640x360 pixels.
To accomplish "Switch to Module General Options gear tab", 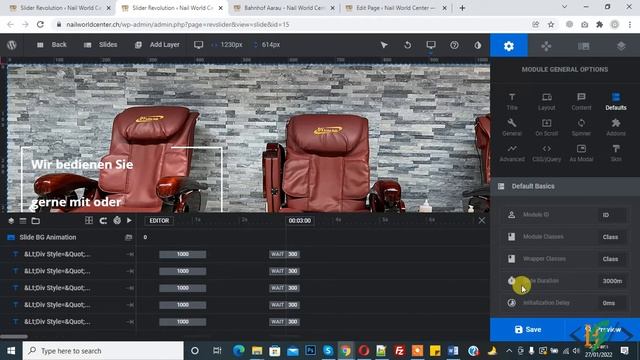I will (x=509, y=45).
